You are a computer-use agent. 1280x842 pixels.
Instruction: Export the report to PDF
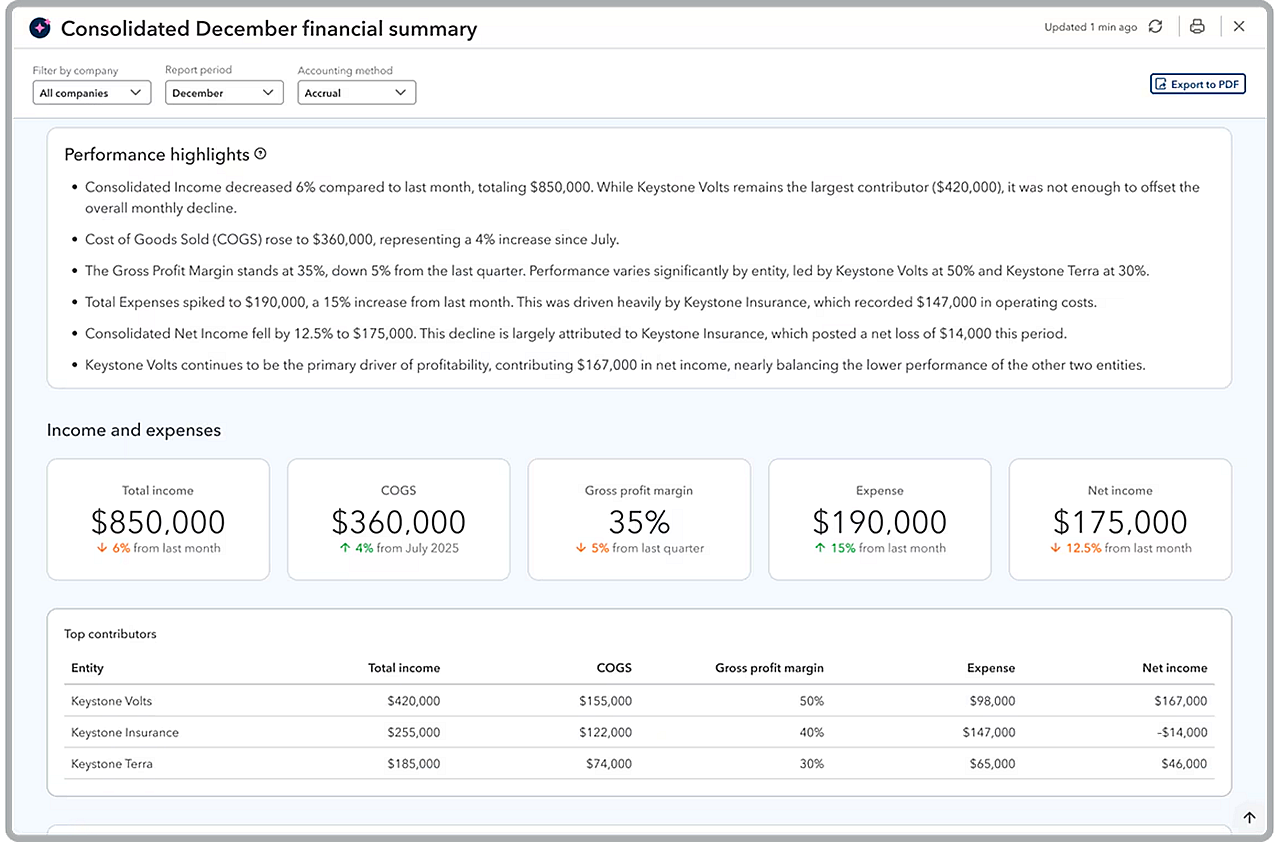pos(1197,84)
